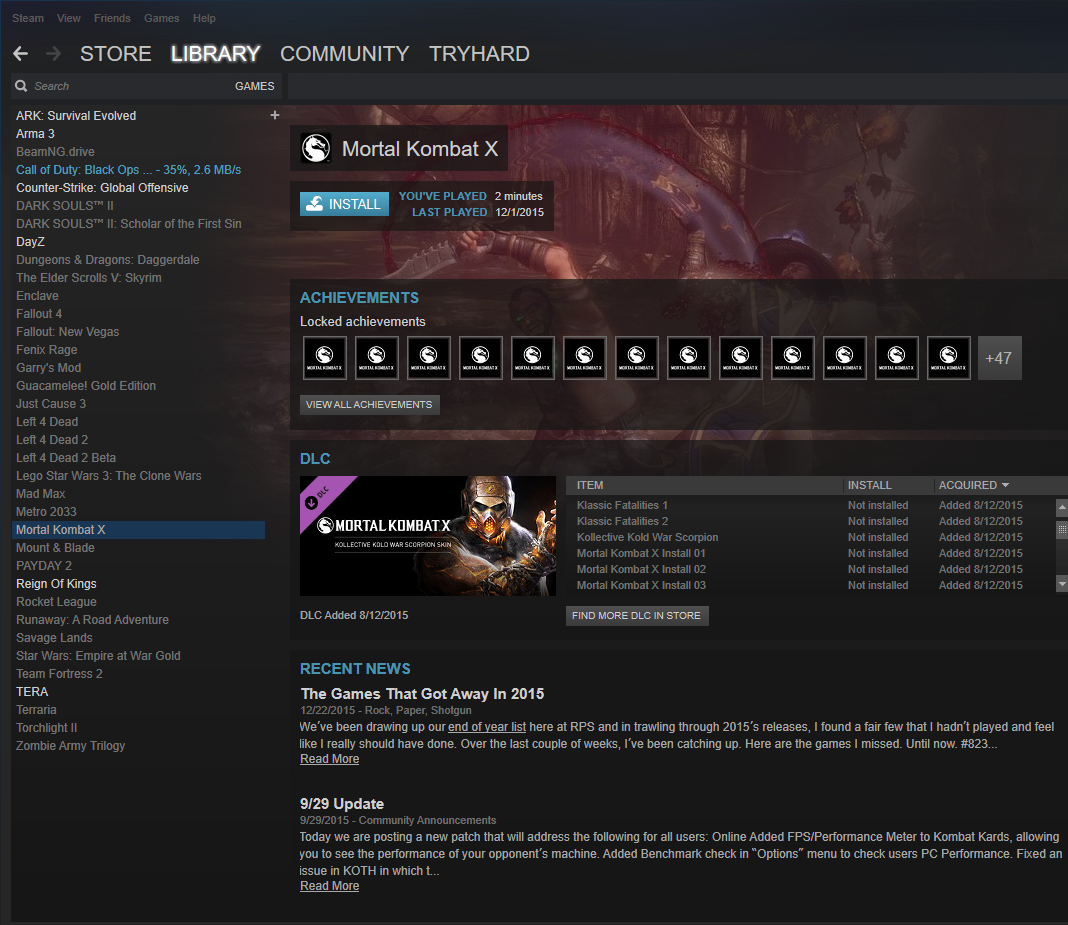1068x925 pixels.
Task: Select Mortal Kombat X in the sidebar
Action: 138,530
